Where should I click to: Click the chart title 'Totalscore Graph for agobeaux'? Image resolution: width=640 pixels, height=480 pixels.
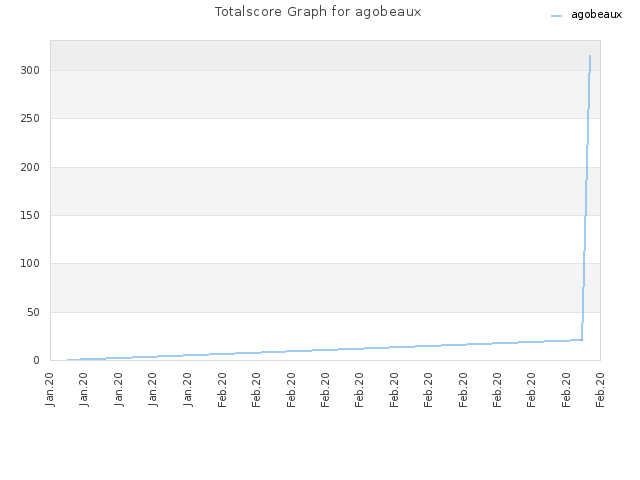click(318, 12)
